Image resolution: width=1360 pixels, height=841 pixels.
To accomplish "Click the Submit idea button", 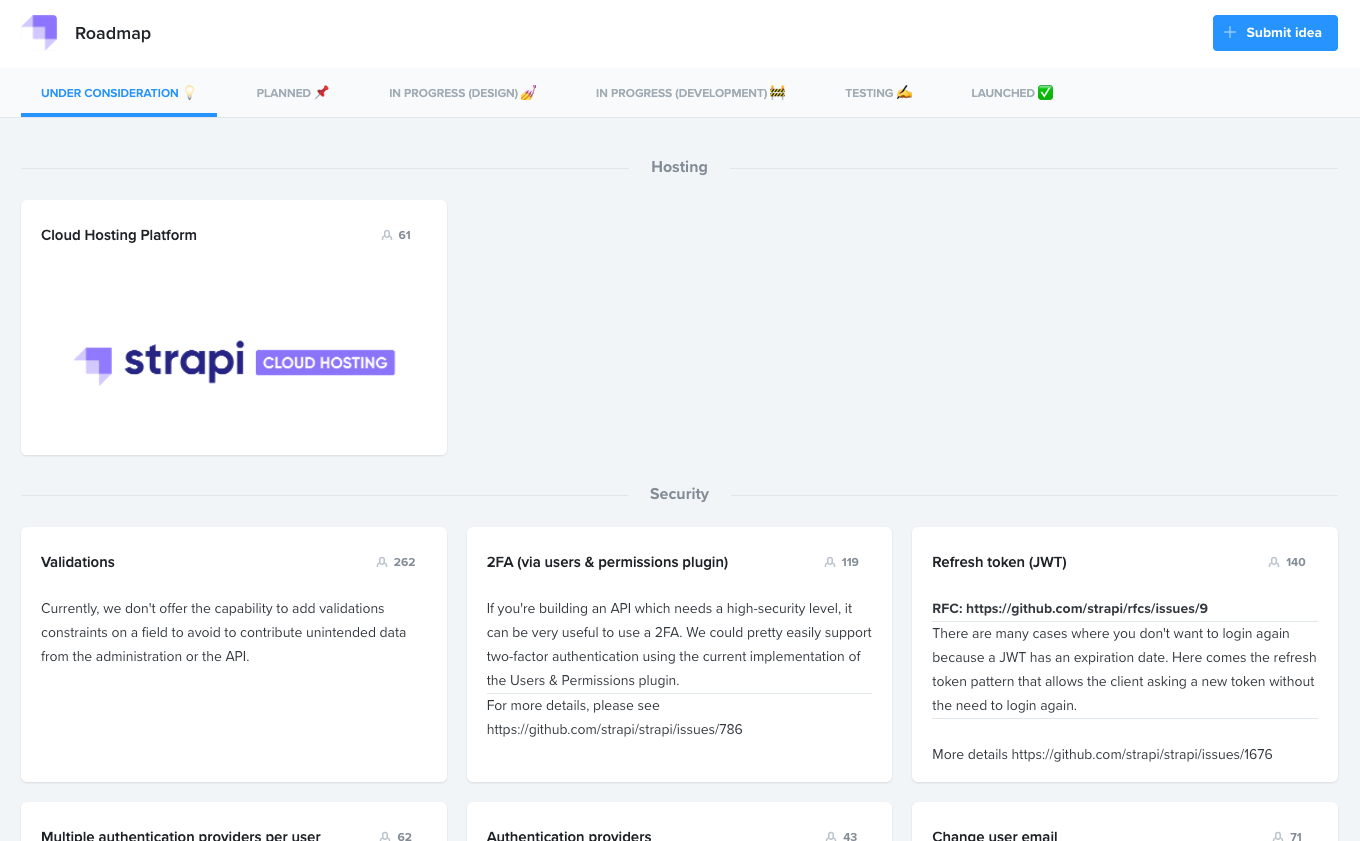I will (1275, 33).
